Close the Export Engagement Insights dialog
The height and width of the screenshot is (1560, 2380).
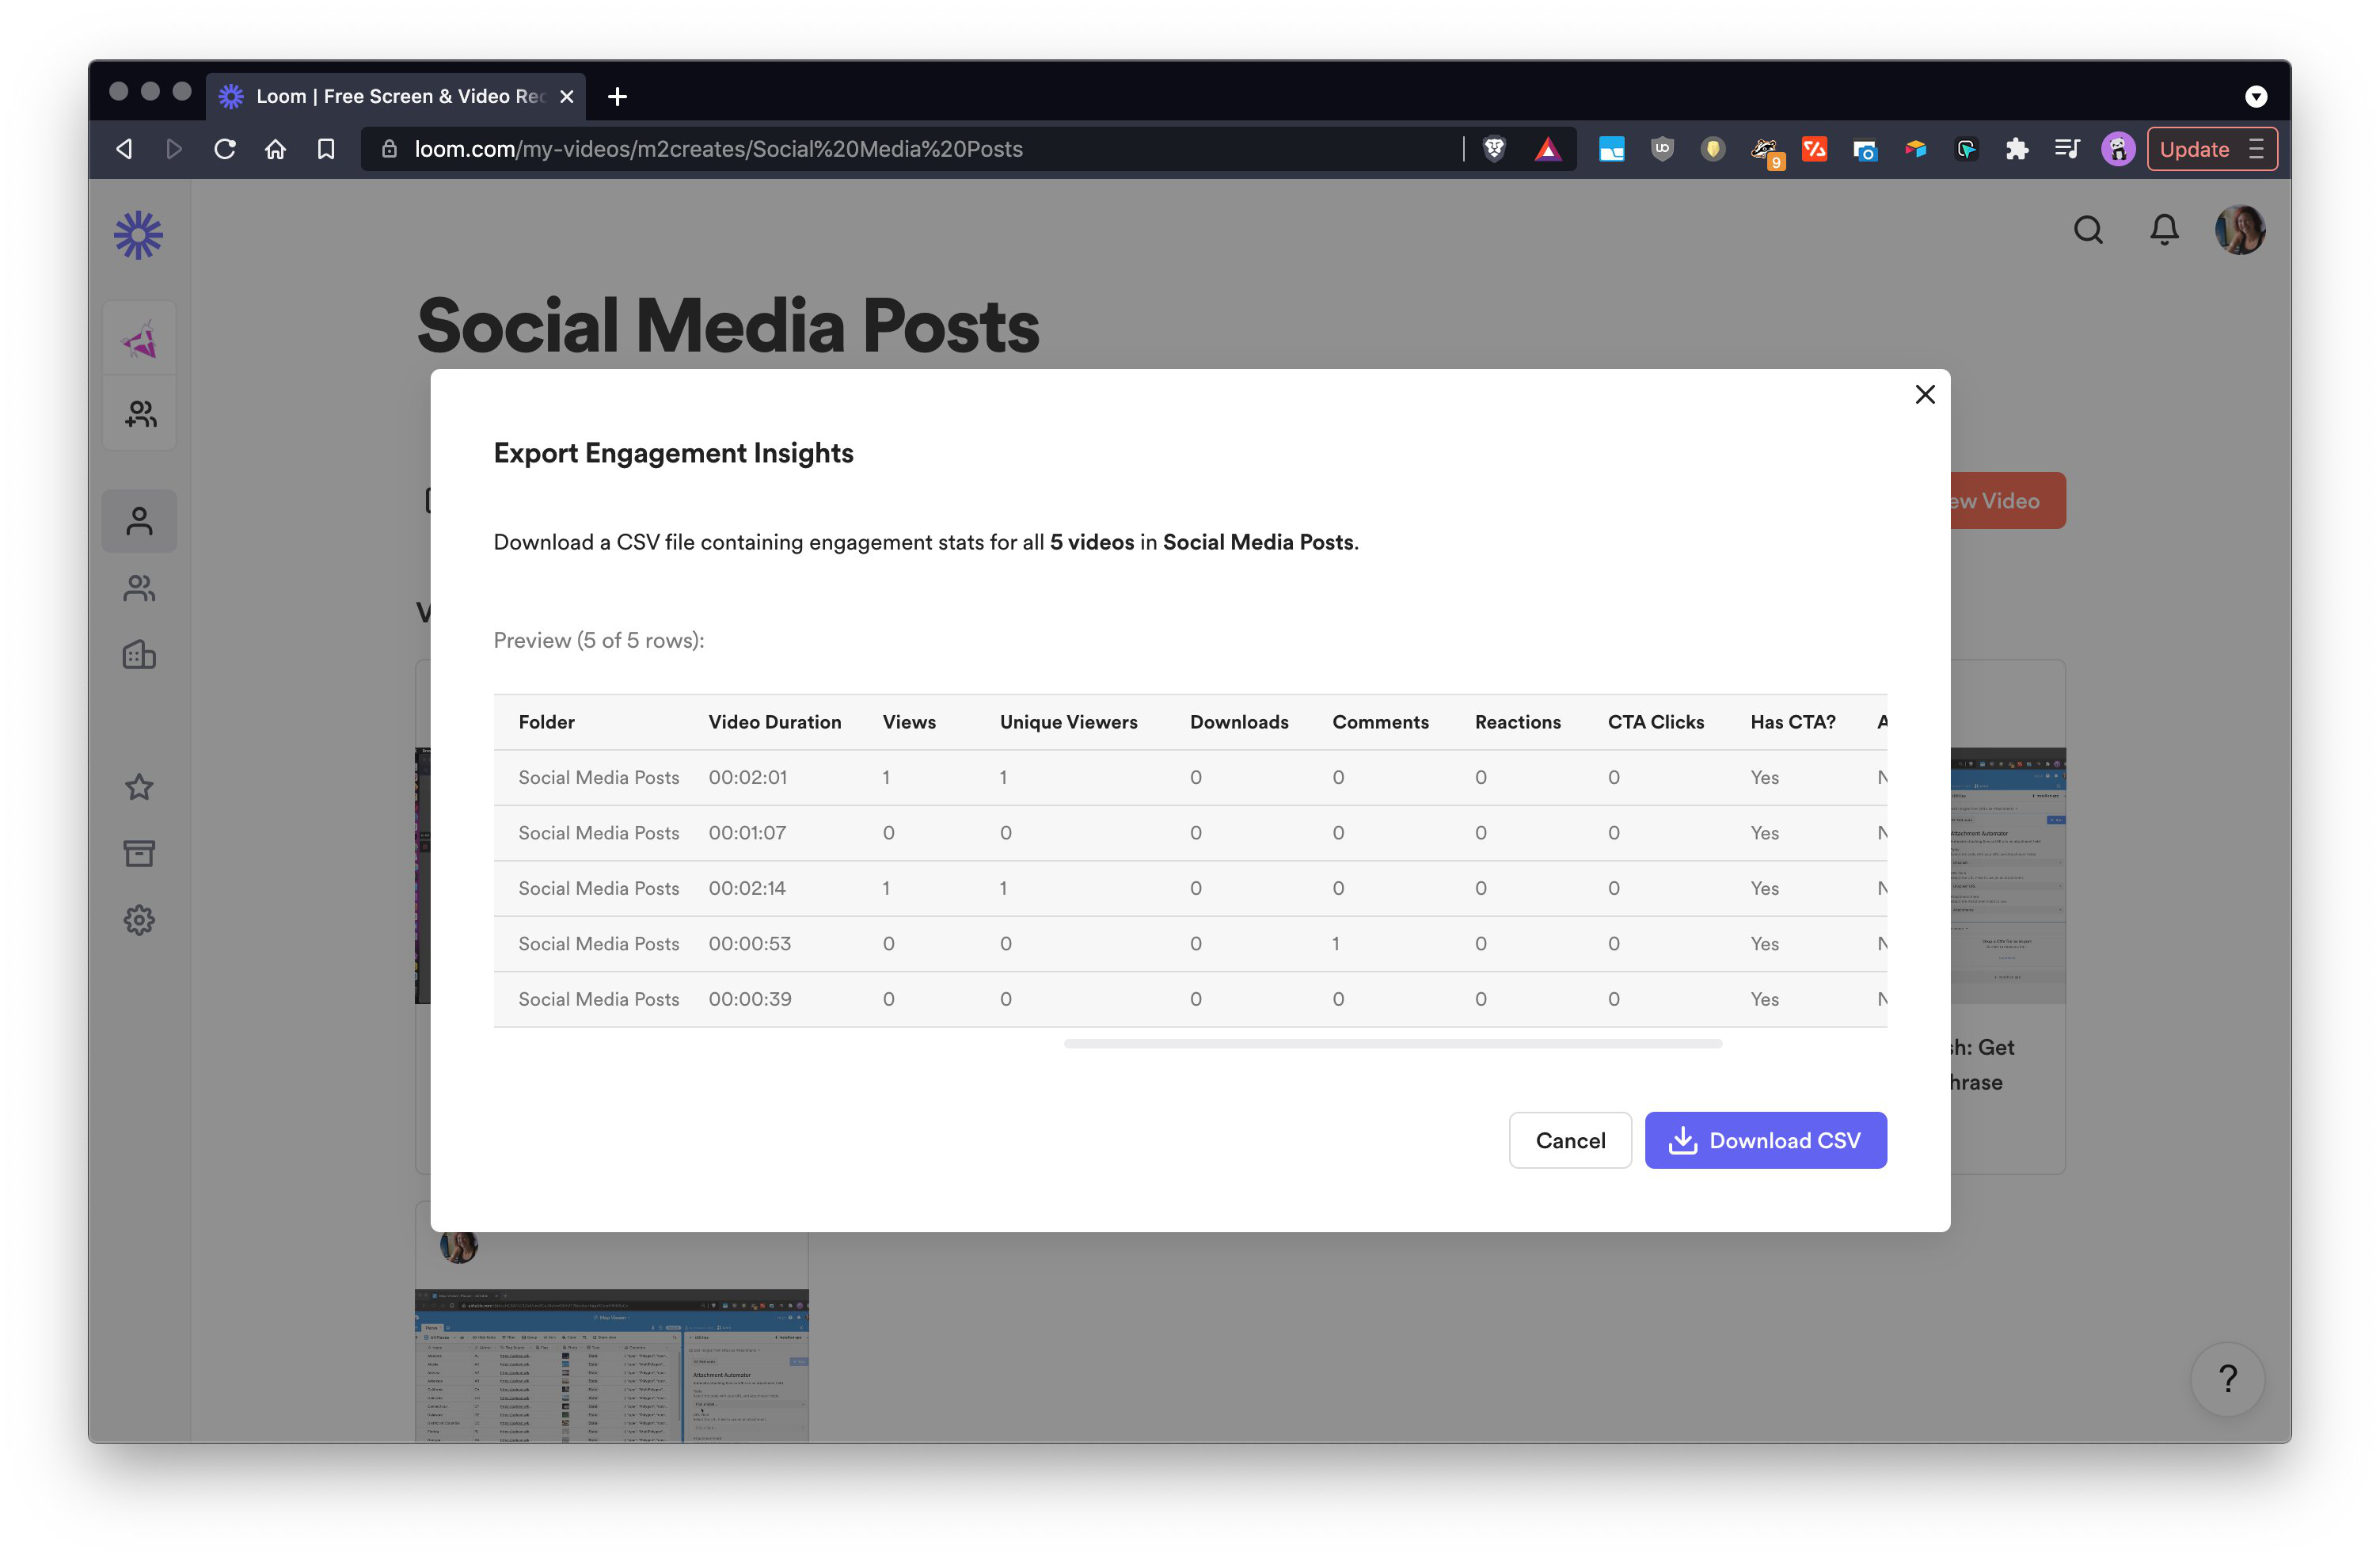tap(1924, 395)
